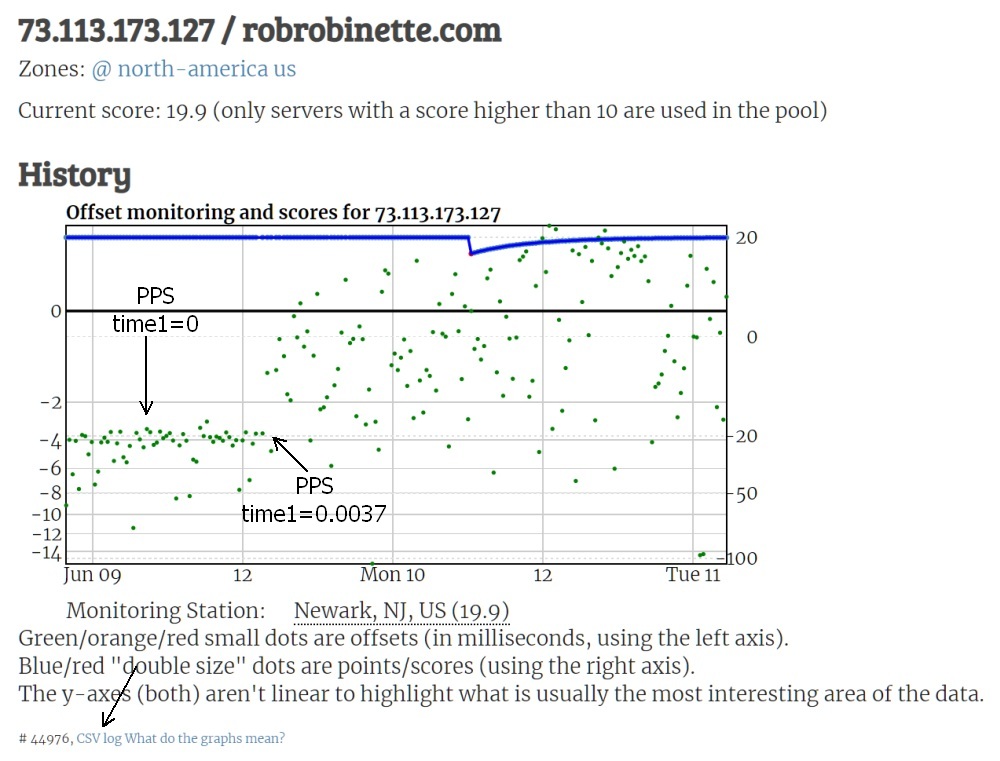The height and width of the screenshot is (761, 1000).
Task: Click the red score dip point on blue line
Action: click(471, 254)
